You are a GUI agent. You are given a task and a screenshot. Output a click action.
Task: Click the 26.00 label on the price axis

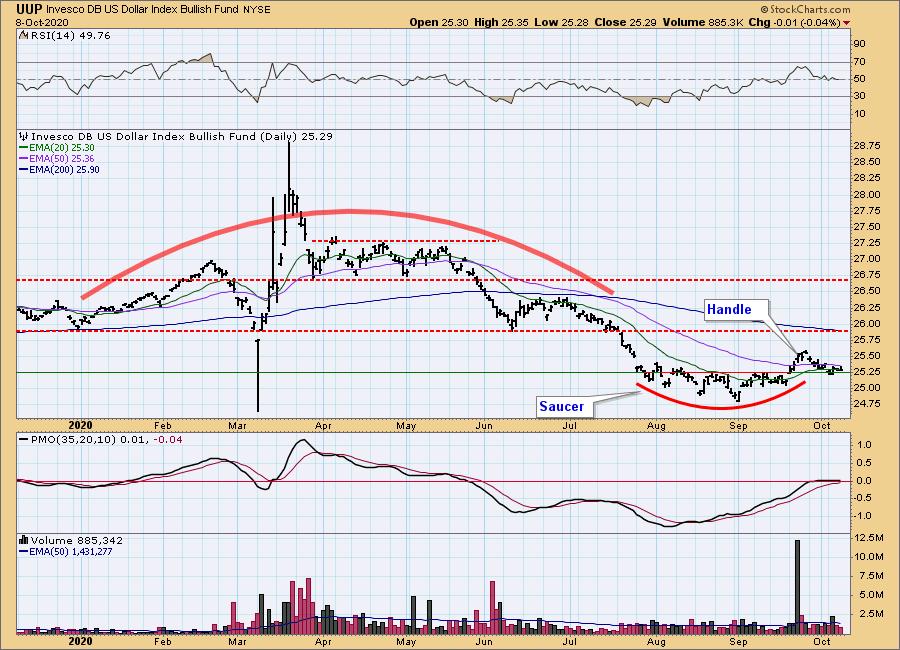(867, 324)
